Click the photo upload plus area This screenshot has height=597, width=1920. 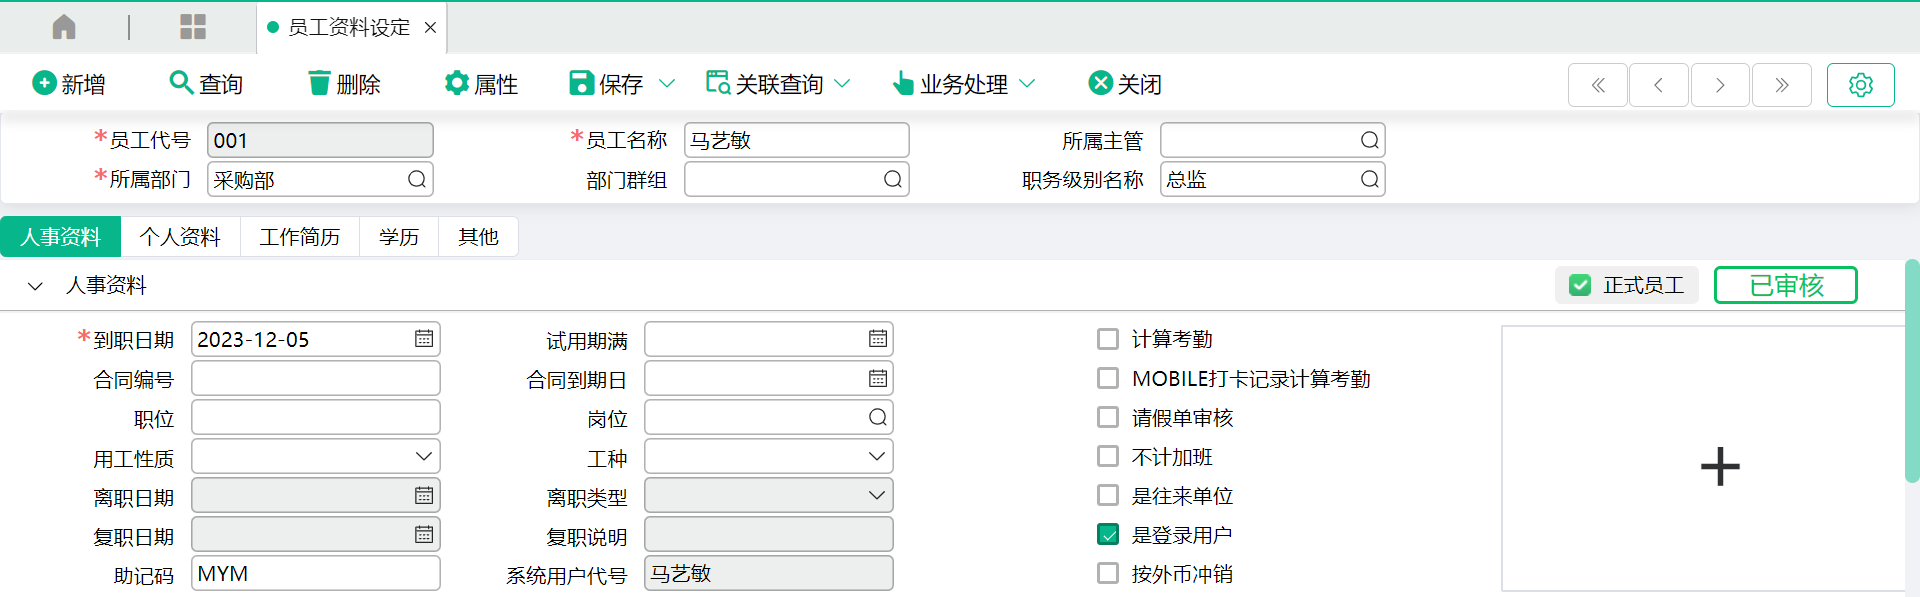tap(1719, 466)
